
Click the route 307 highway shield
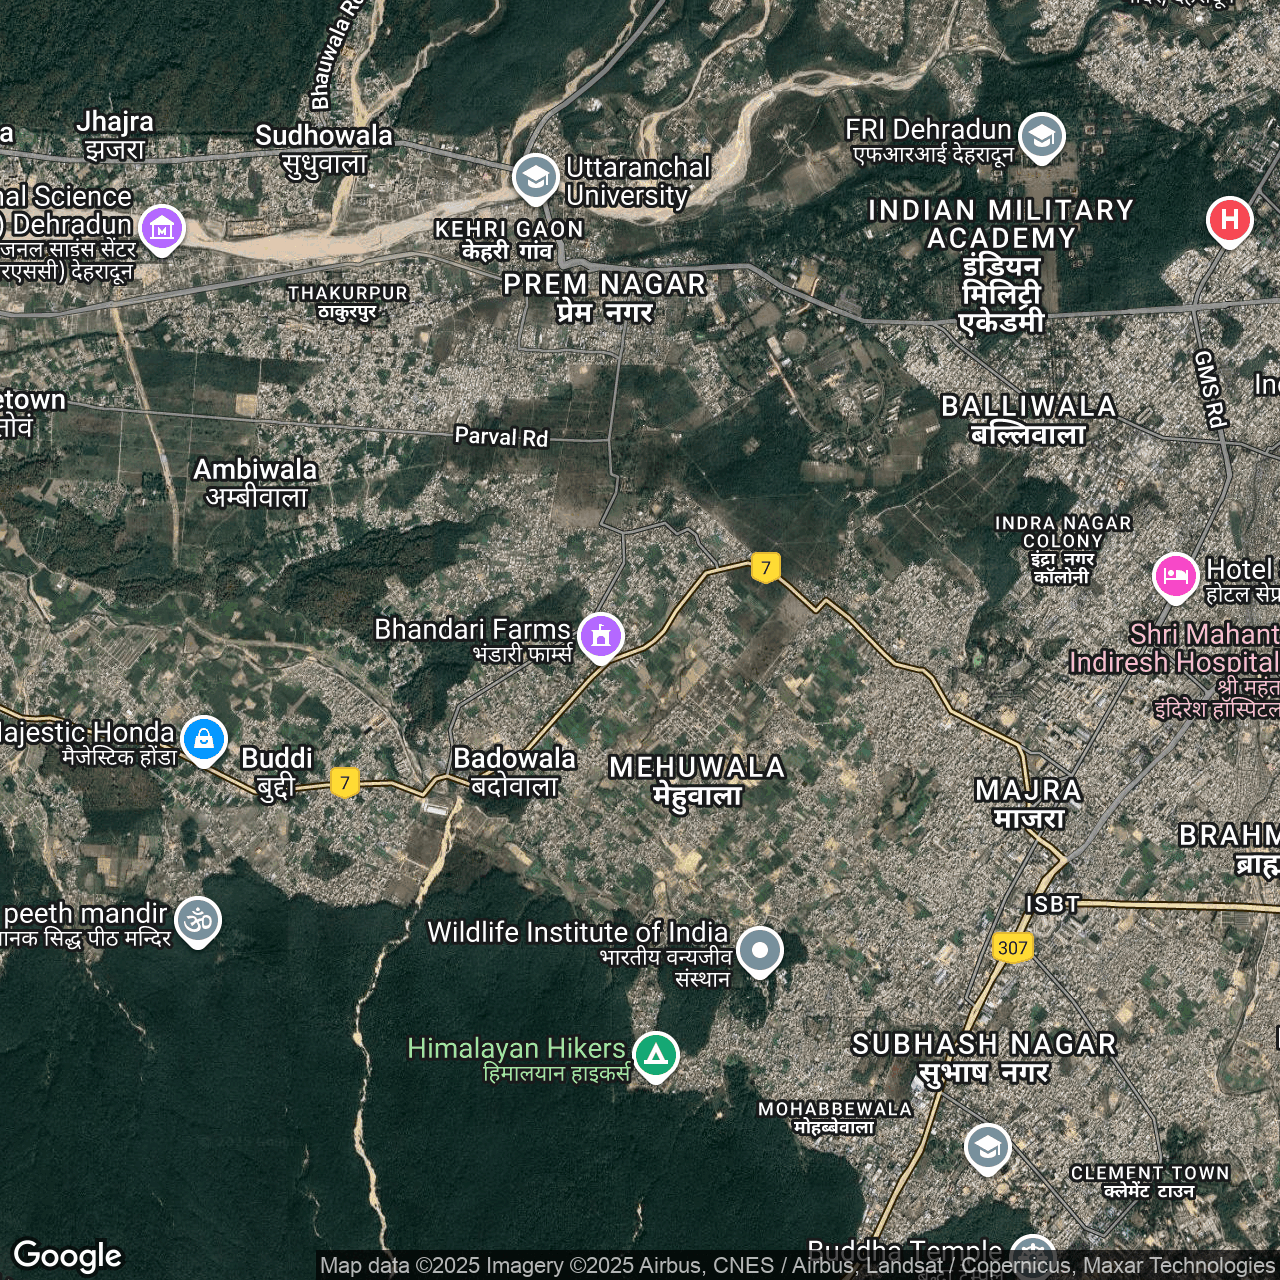(x=1012, y=948)
